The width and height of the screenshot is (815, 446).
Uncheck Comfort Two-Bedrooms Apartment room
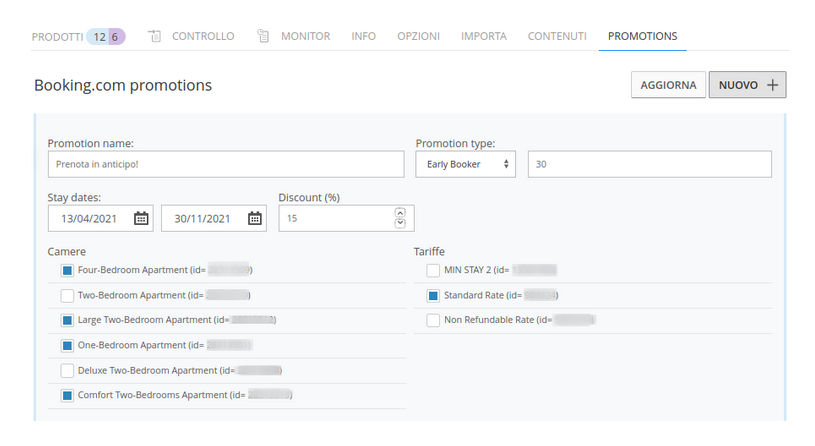pos(67,396)
